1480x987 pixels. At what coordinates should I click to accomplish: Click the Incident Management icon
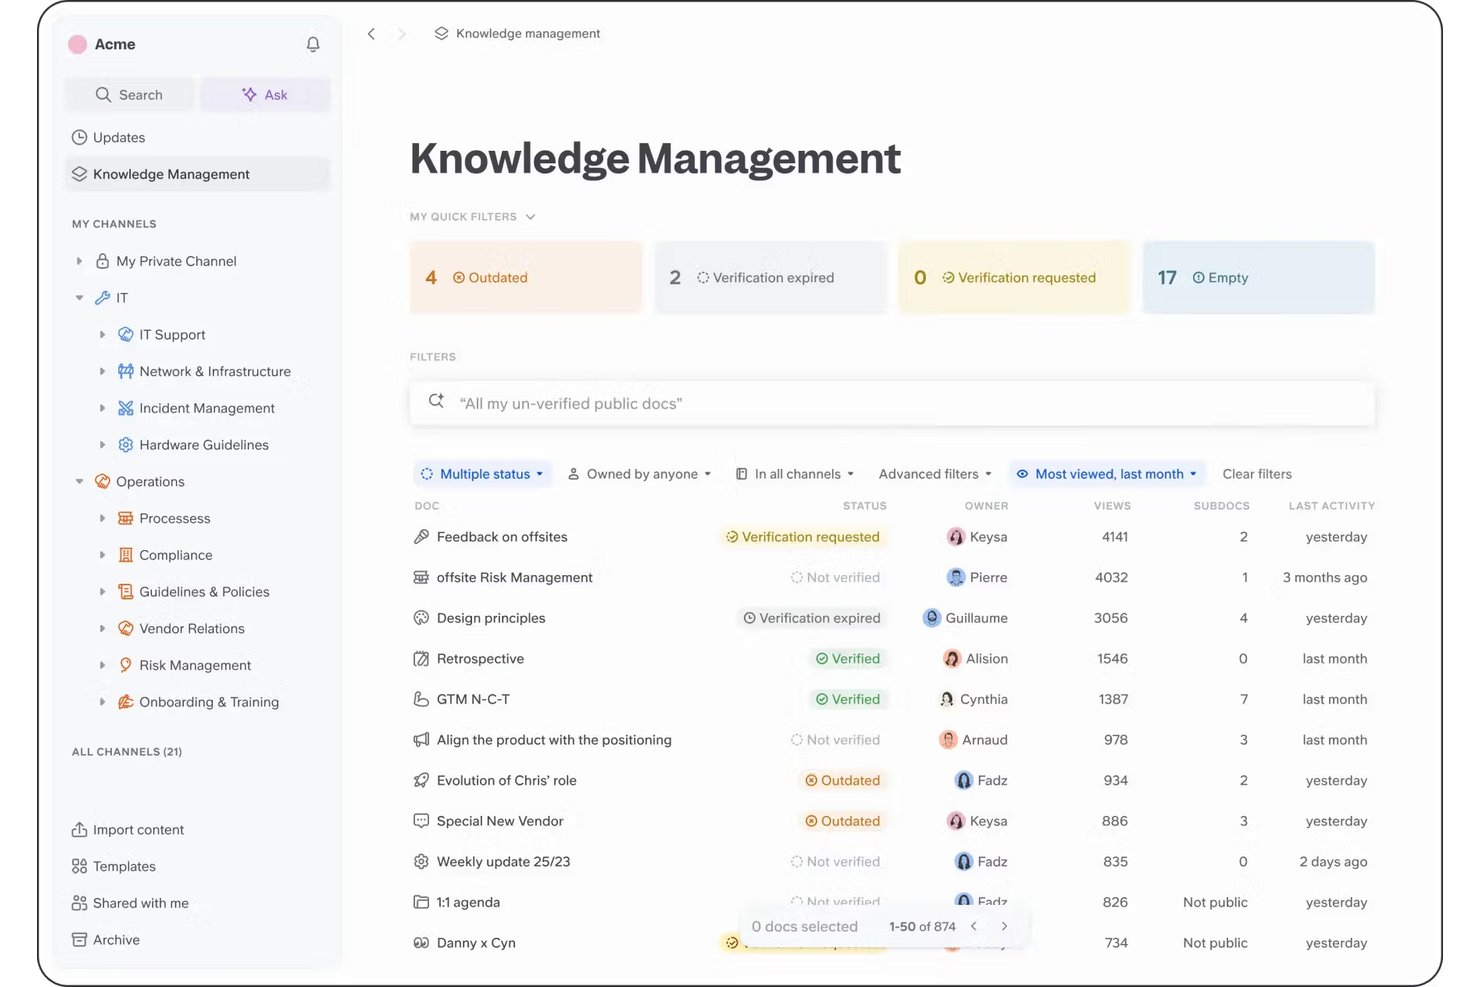(x=126, y=408)
